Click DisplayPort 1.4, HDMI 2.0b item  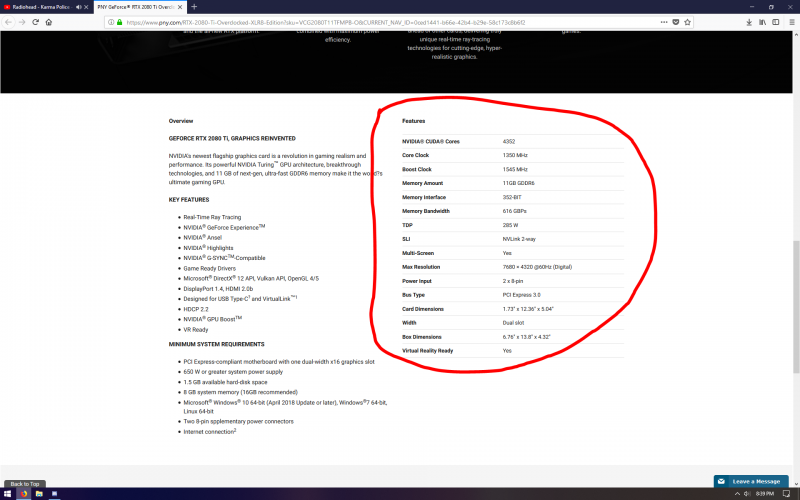point(218,289)
